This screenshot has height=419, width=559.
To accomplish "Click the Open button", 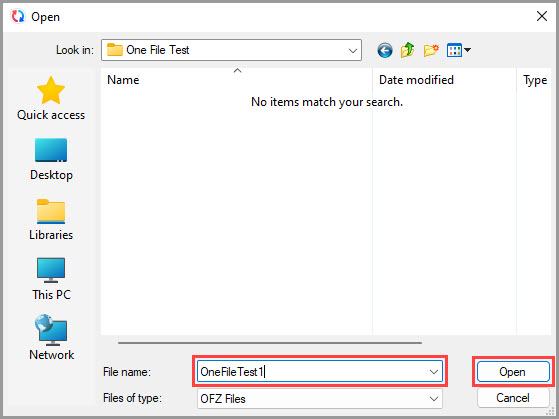I will click(x=513, y=372).
